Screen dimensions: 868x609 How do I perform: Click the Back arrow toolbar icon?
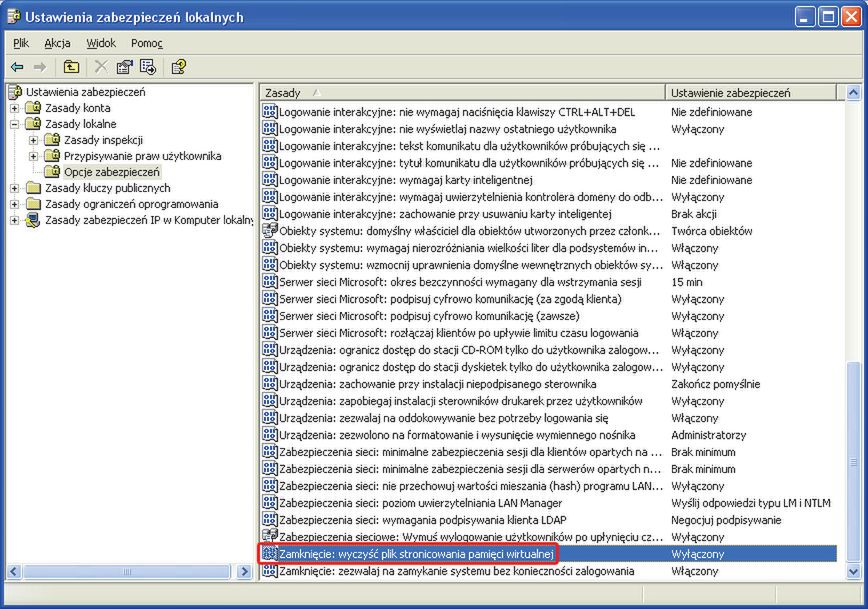coord(17,67)
